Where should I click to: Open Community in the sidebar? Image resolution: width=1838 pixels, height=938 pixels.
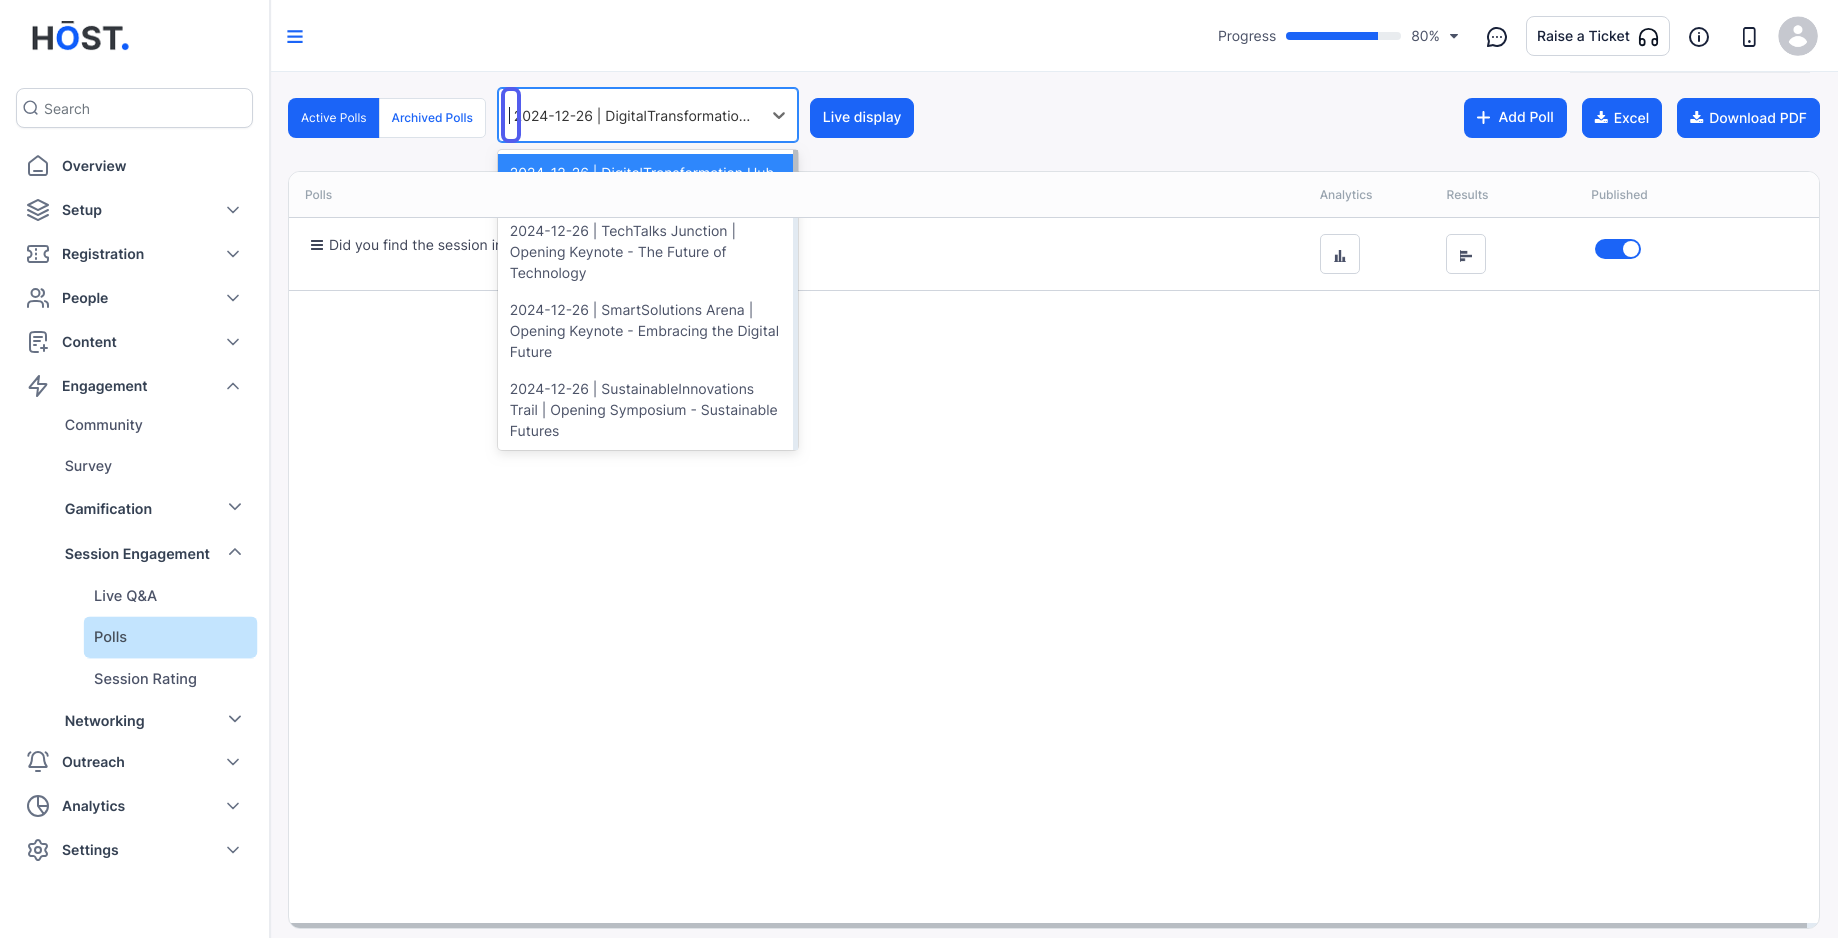(x=104, y=425)
